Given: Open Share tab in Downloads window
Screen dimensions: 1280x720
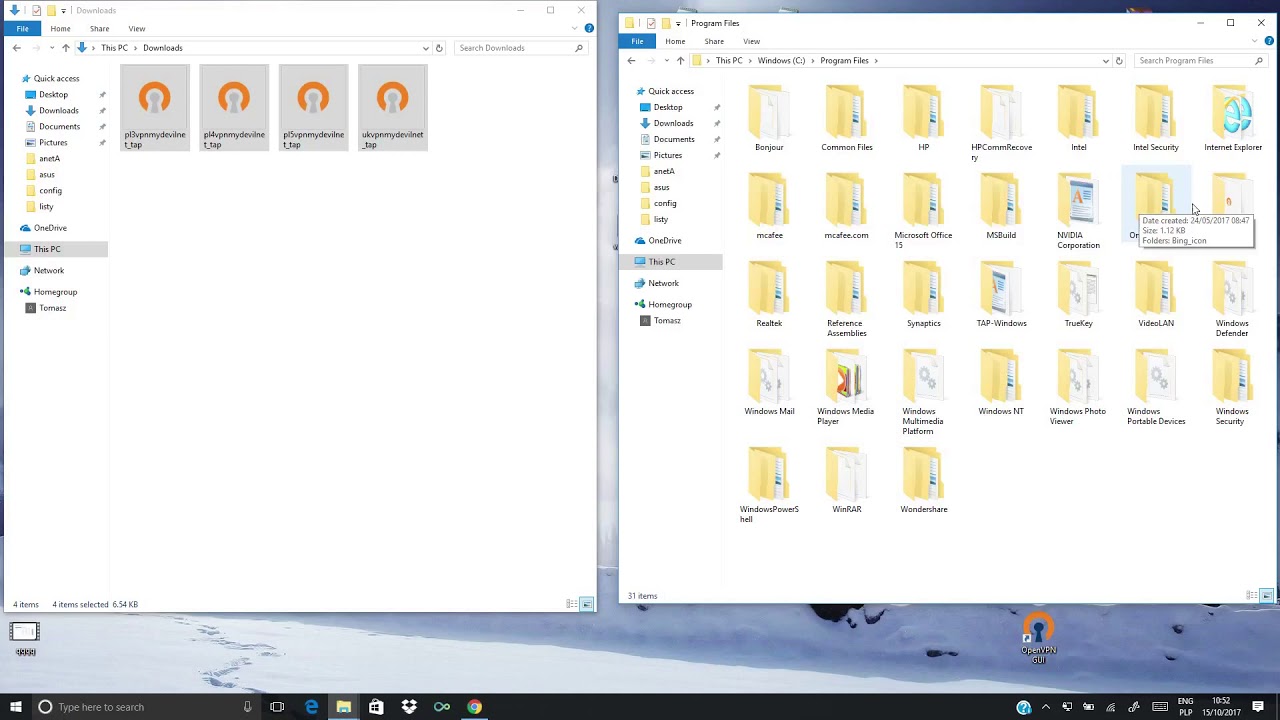Looking at the screenshot, I should [x=99, y=28].
